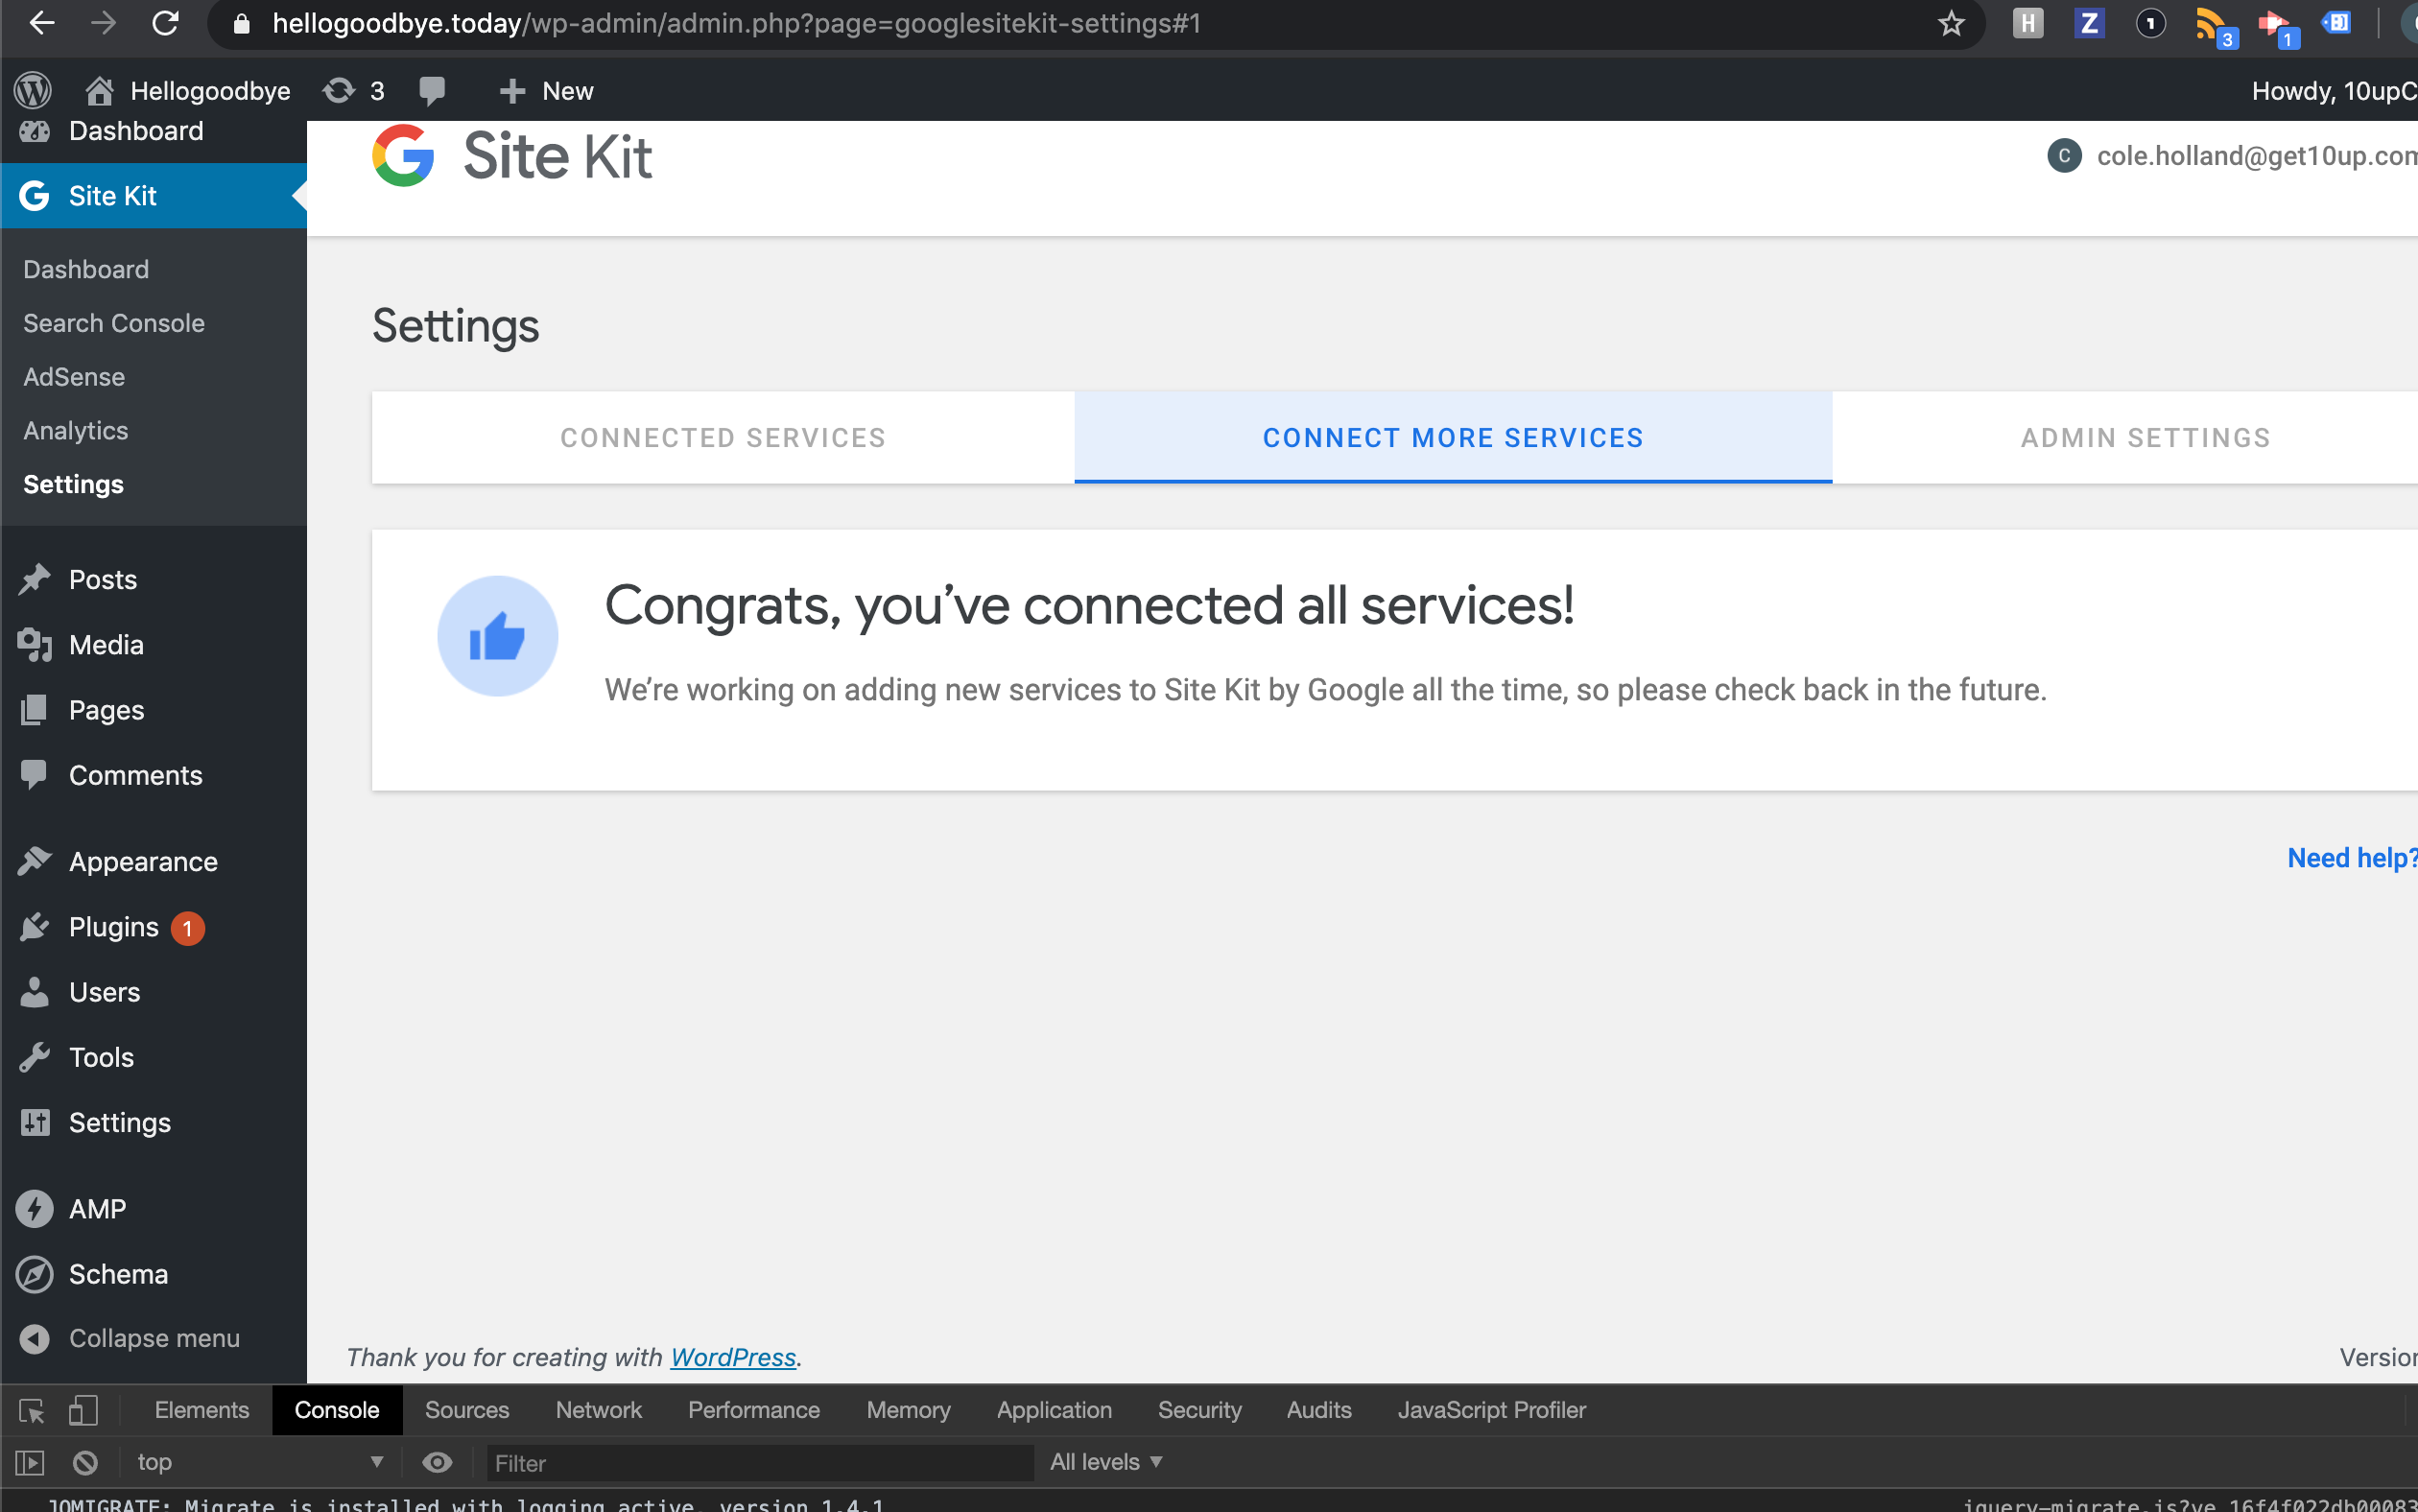Click inside the console Filter field

point(758,1461)
